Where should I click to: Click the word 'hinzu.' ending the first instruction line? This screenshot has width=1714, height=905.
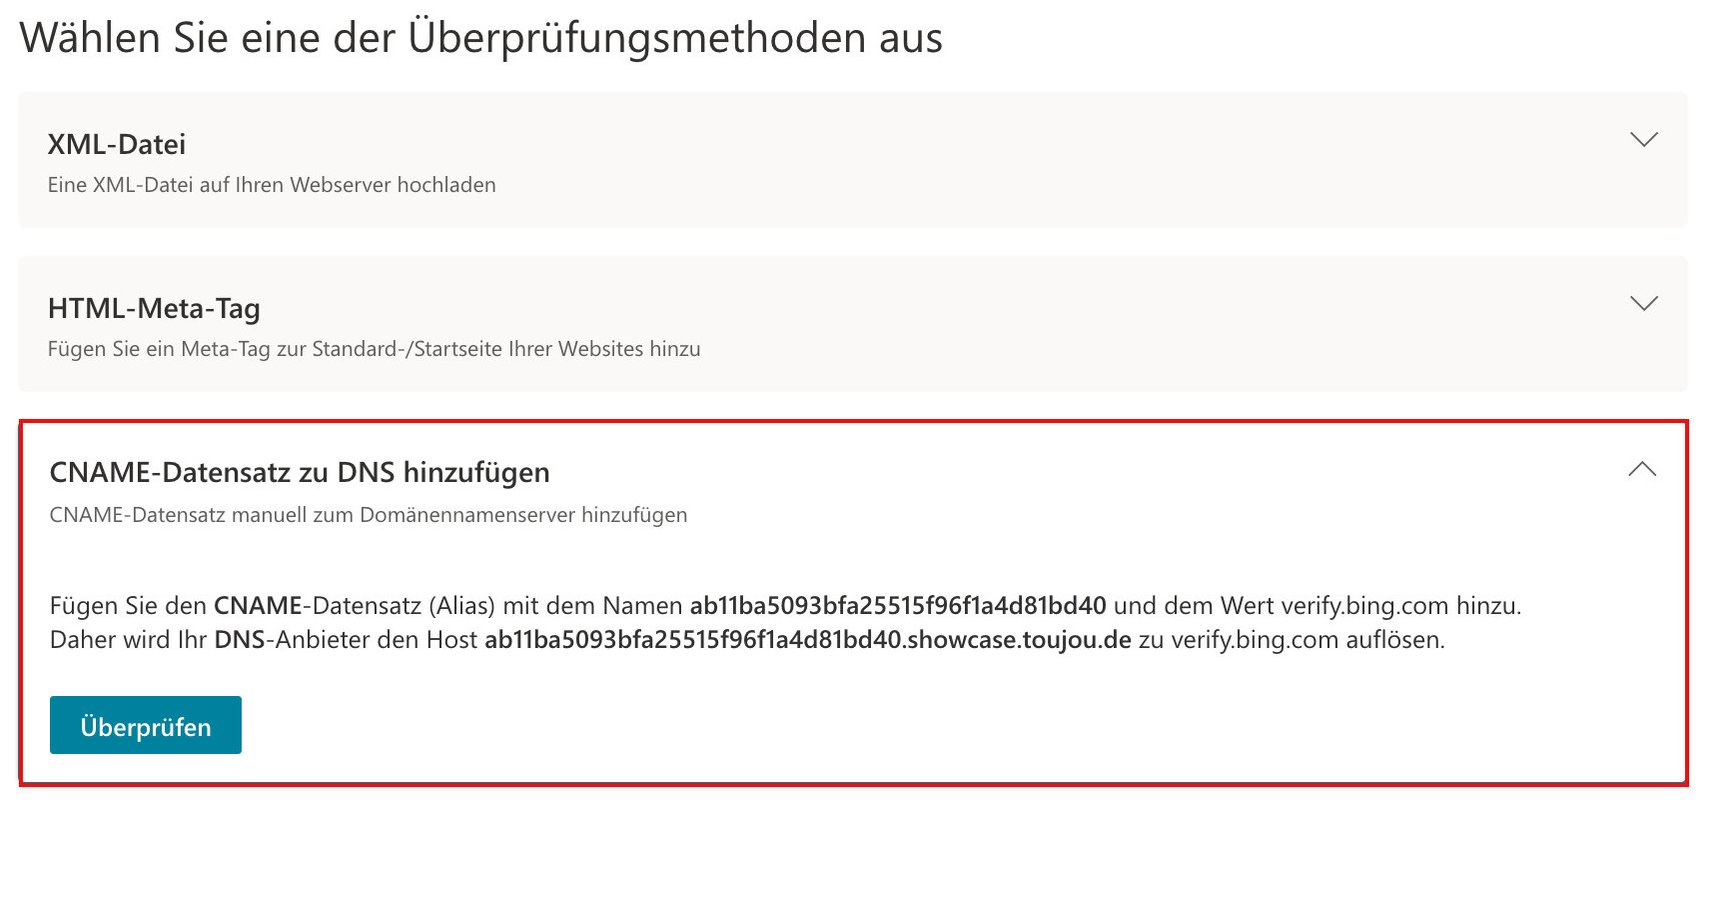coord(1488,606)
